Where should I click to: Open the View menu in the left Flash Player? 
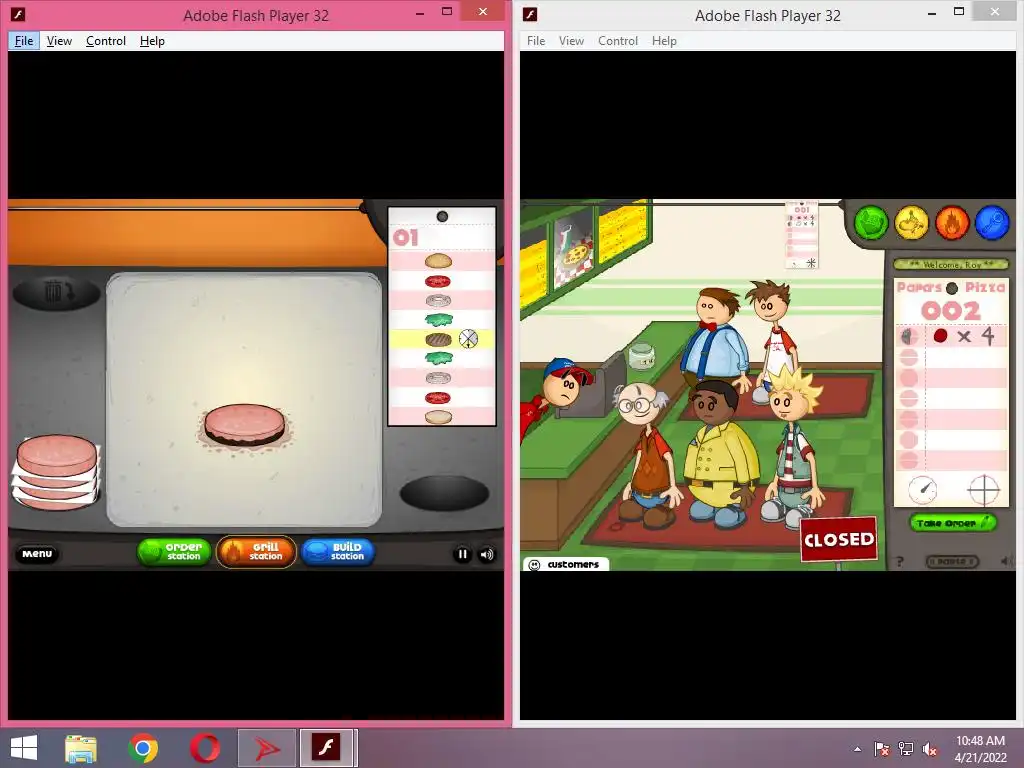[59, 40]
